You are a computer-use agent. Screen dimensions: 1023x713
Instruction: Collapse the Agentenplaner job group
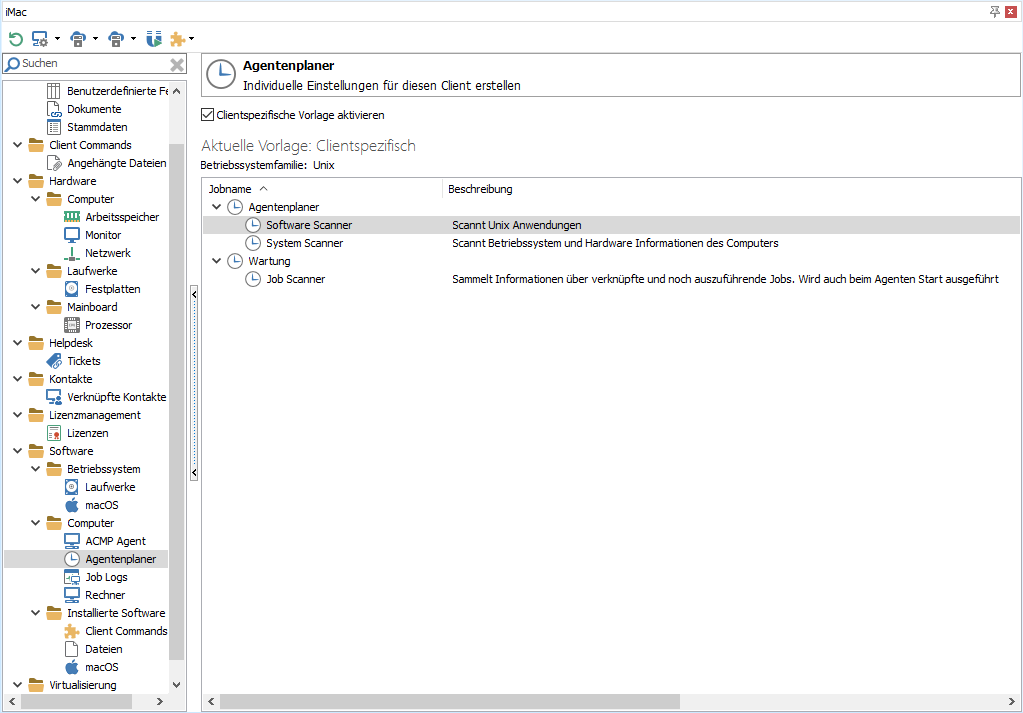pyautogui.click(x=217, y=207)
